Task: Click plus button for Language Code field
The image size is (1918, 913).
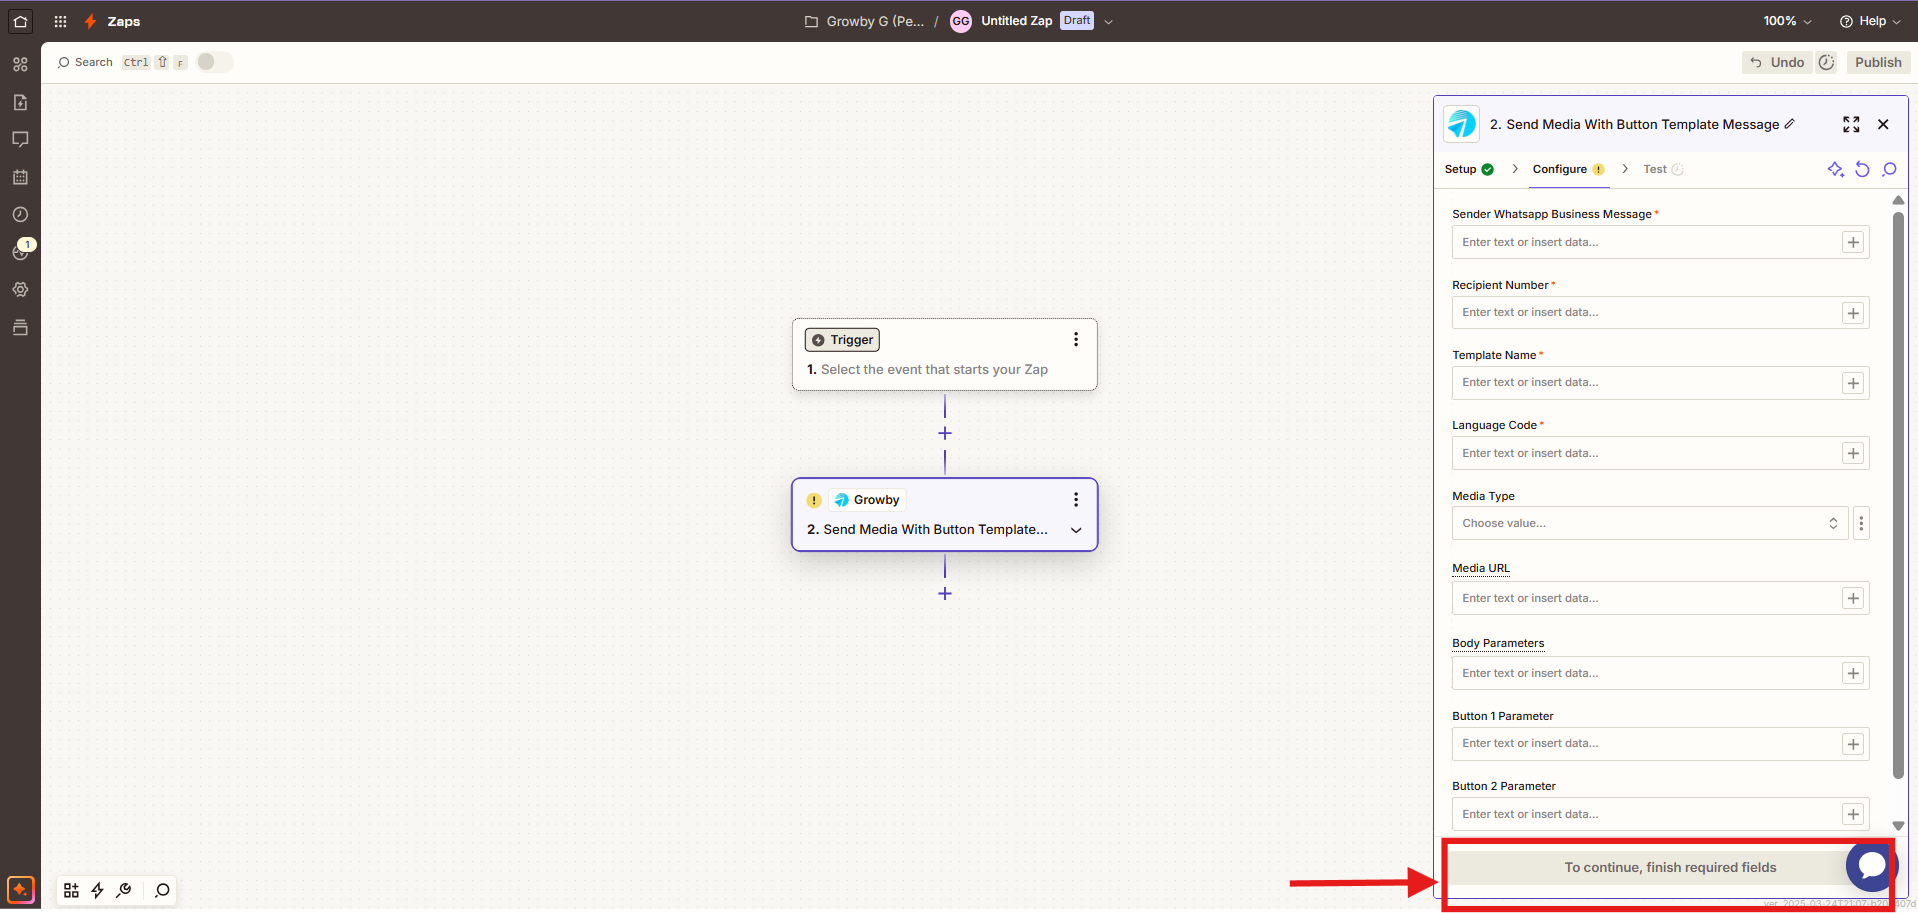Action: point(1853,453)
